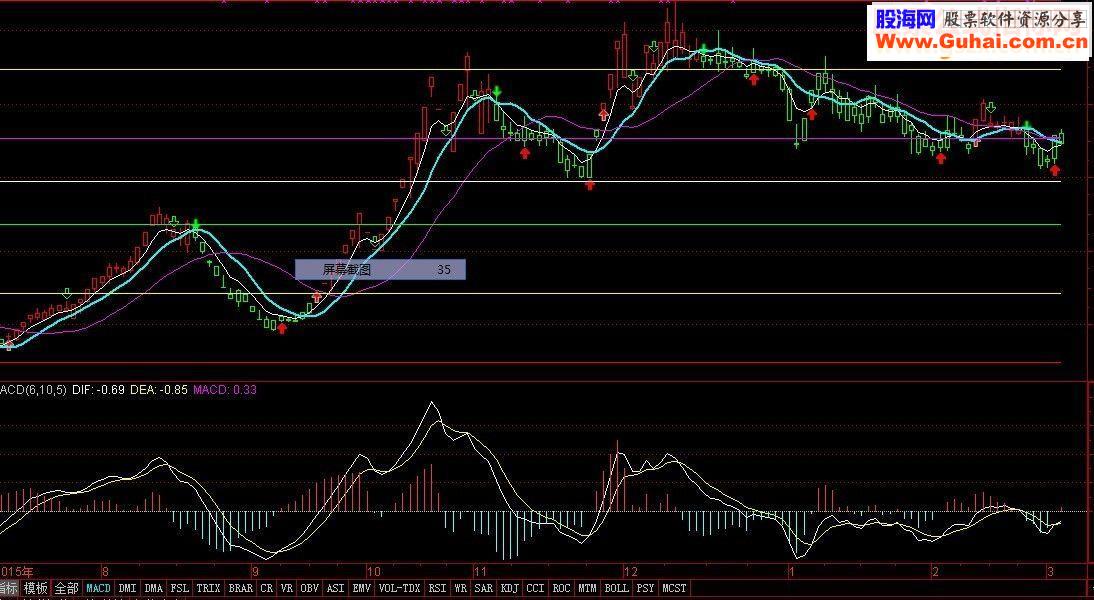This screenshot has height=600, width=1094.
Task: Show the KDJ indicator
Action: 509,588
